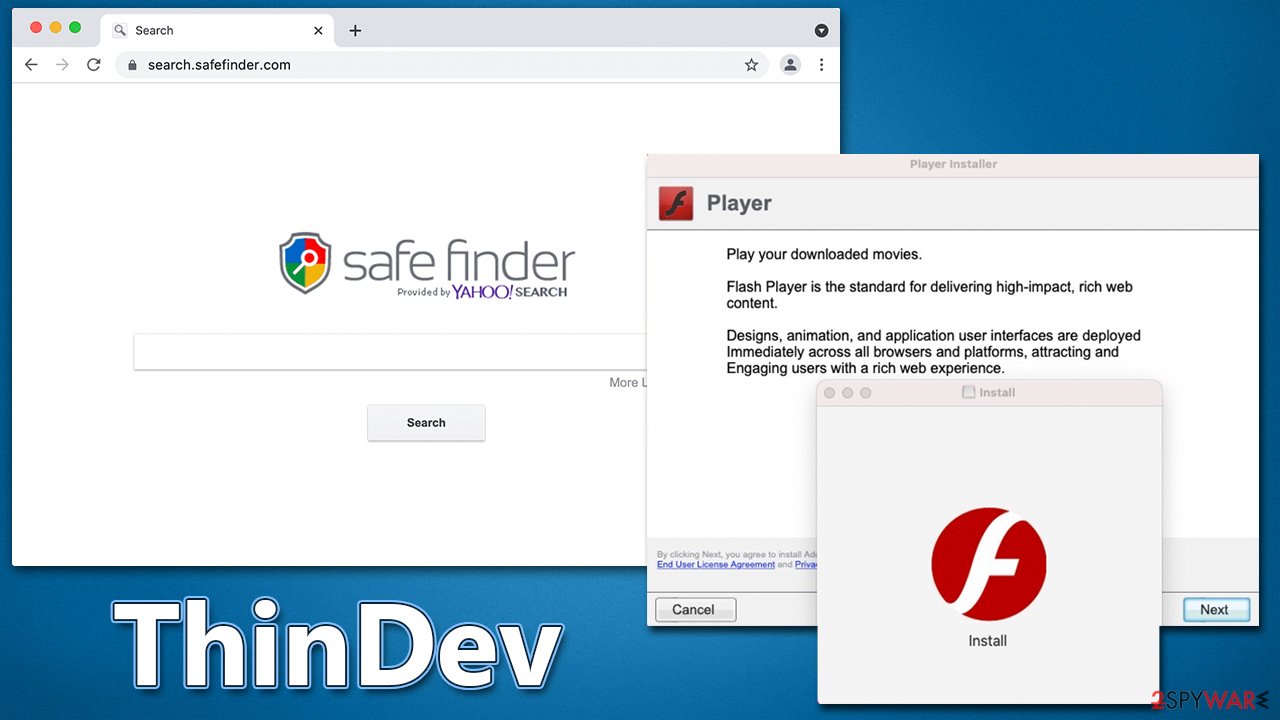Click the forward navigation arrow
Viewport: 1280px width, 720px height.
[x=62, y=64]
